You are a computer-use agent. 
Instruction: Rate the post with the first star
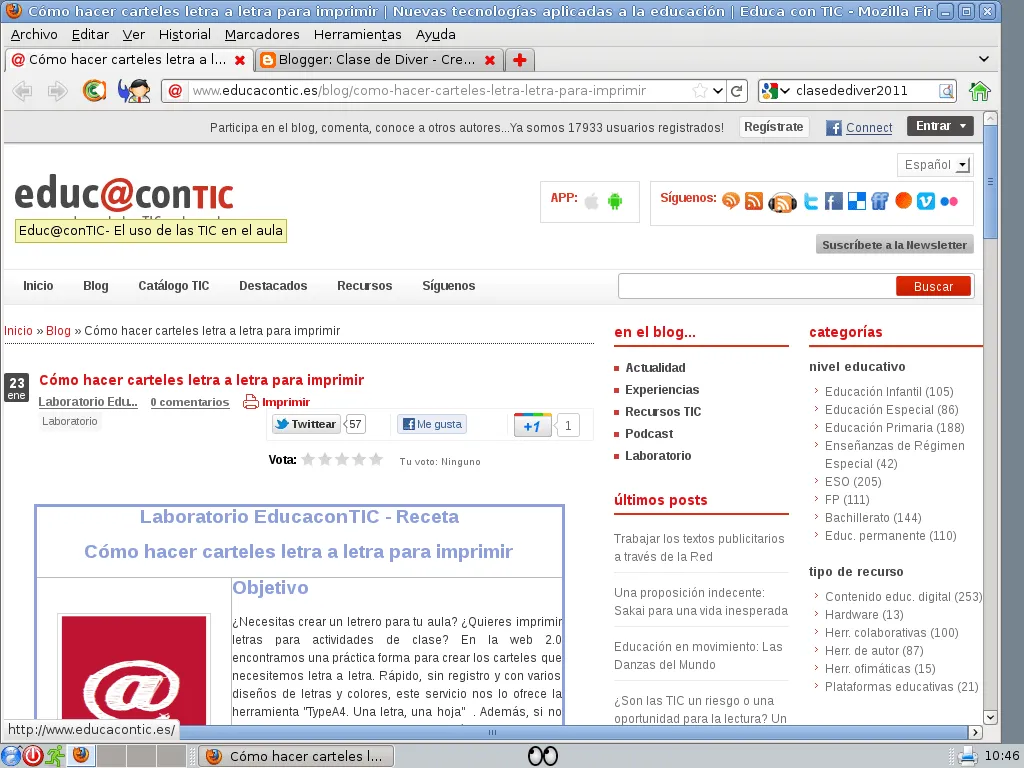click(308, 460)
